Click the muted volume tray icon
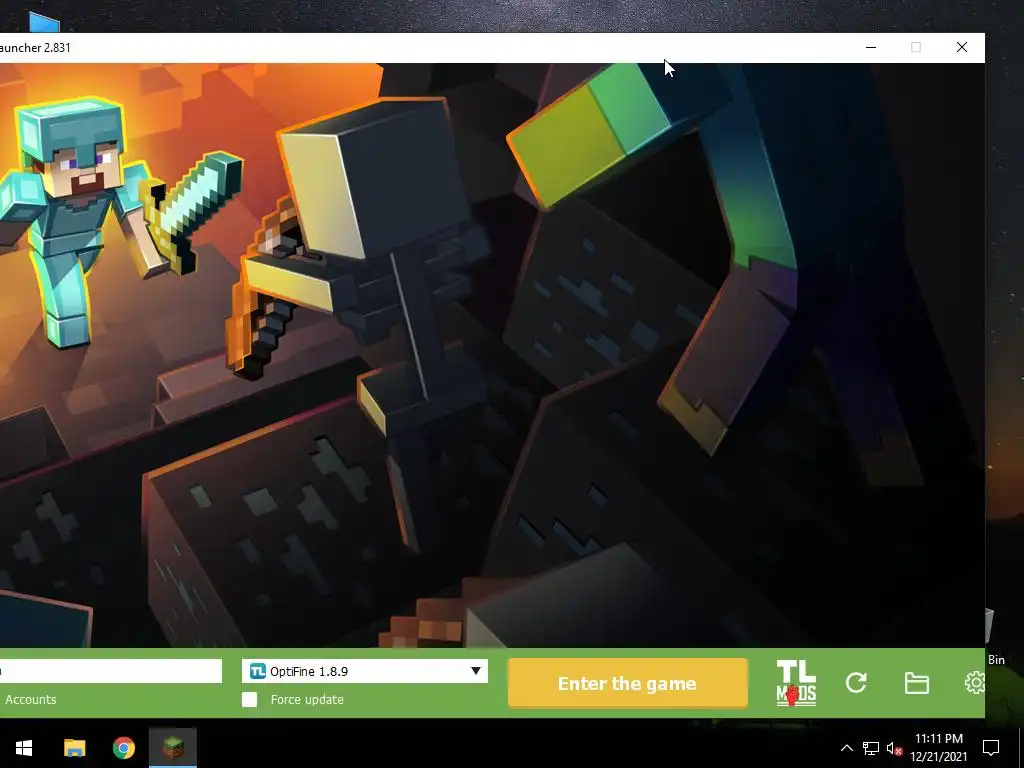This screenshot has height=768, width=1024. (x=895, y=748)
